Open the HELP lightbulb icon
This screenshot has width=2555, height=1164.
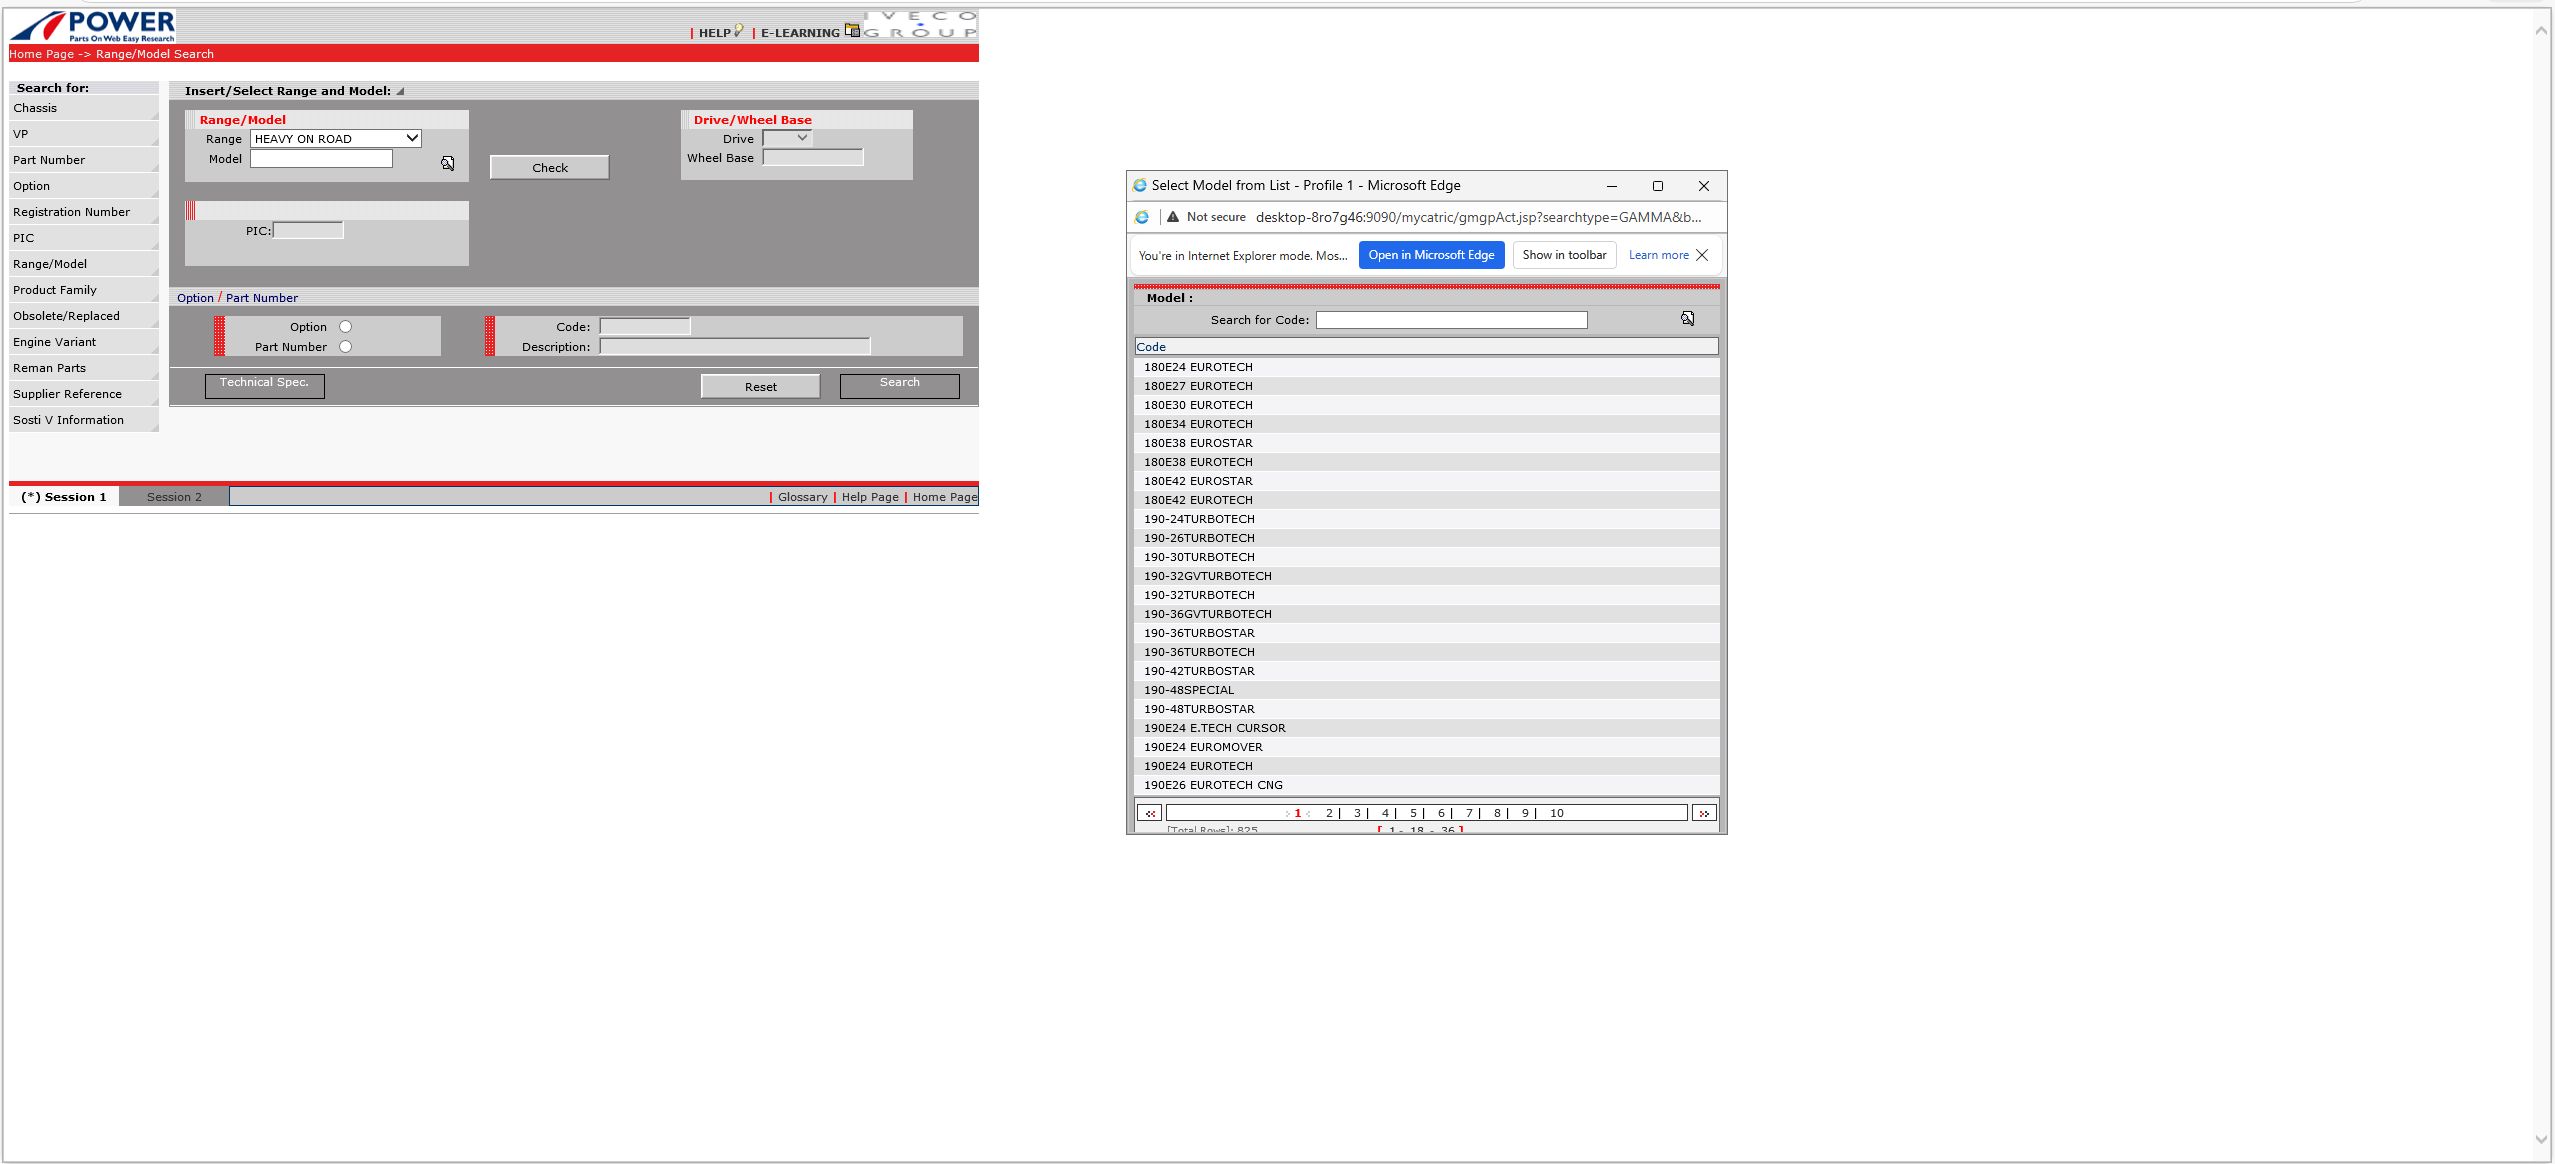(x=738, y=31)
